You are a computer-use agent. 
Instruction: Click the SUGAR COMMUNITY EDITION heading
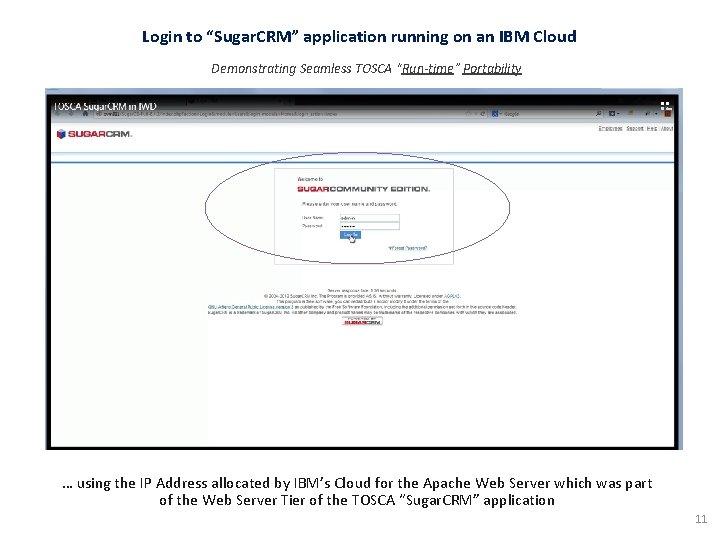pos(364,189)
